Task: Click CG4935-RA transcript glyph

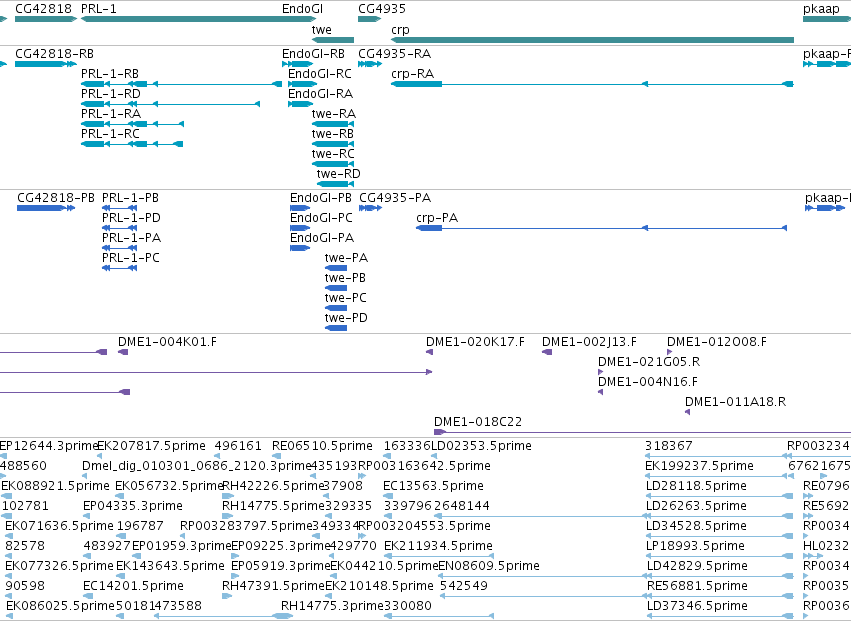Action: (x=370, y=64)
